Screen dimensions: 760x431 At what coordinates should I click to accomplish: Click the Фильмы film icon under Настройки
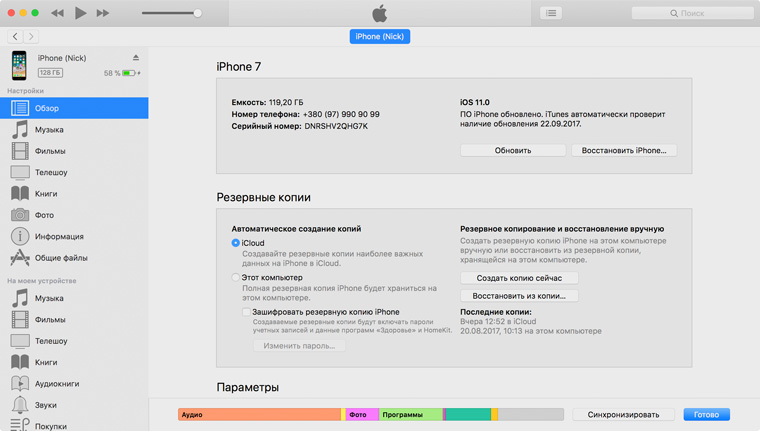pyautogui.click(x=20, y=151)
